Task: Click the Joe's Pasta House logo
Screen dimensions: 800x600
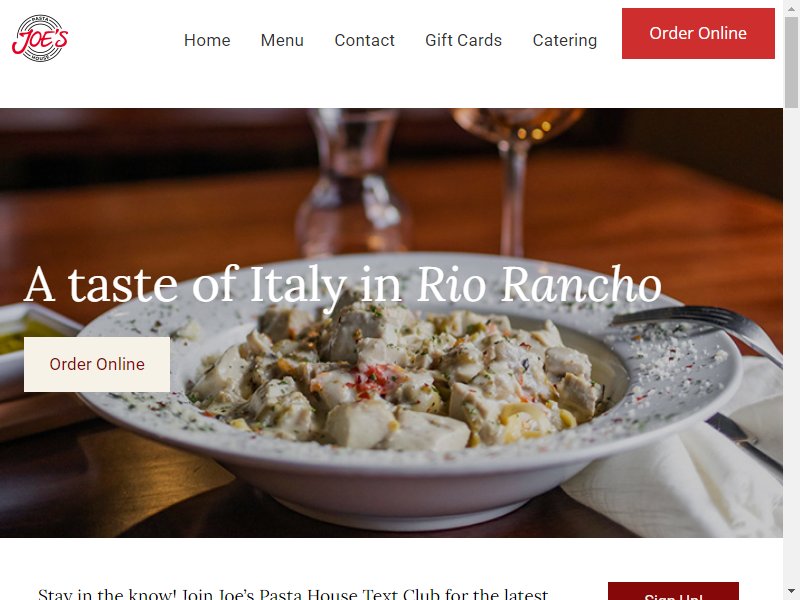Action: [40, 38]
